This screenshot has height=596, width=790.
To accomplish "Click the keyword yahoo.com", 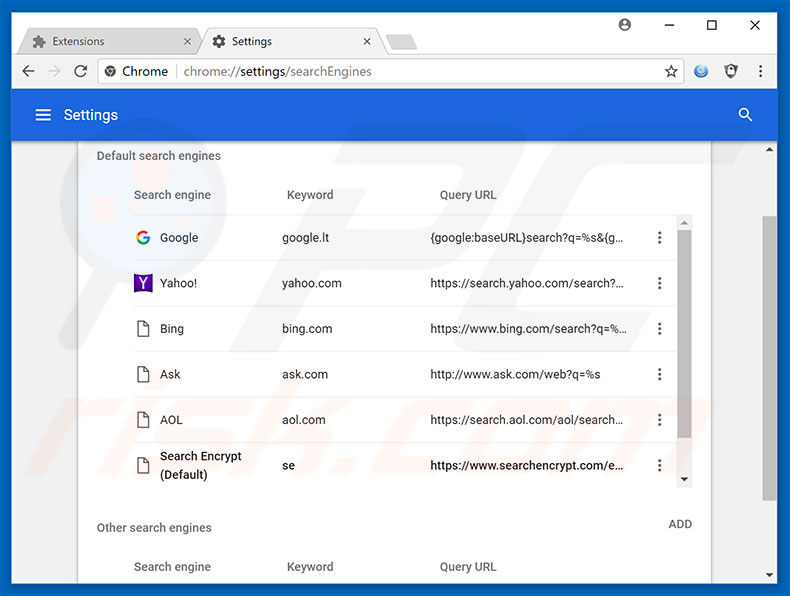I will (311, 283).
